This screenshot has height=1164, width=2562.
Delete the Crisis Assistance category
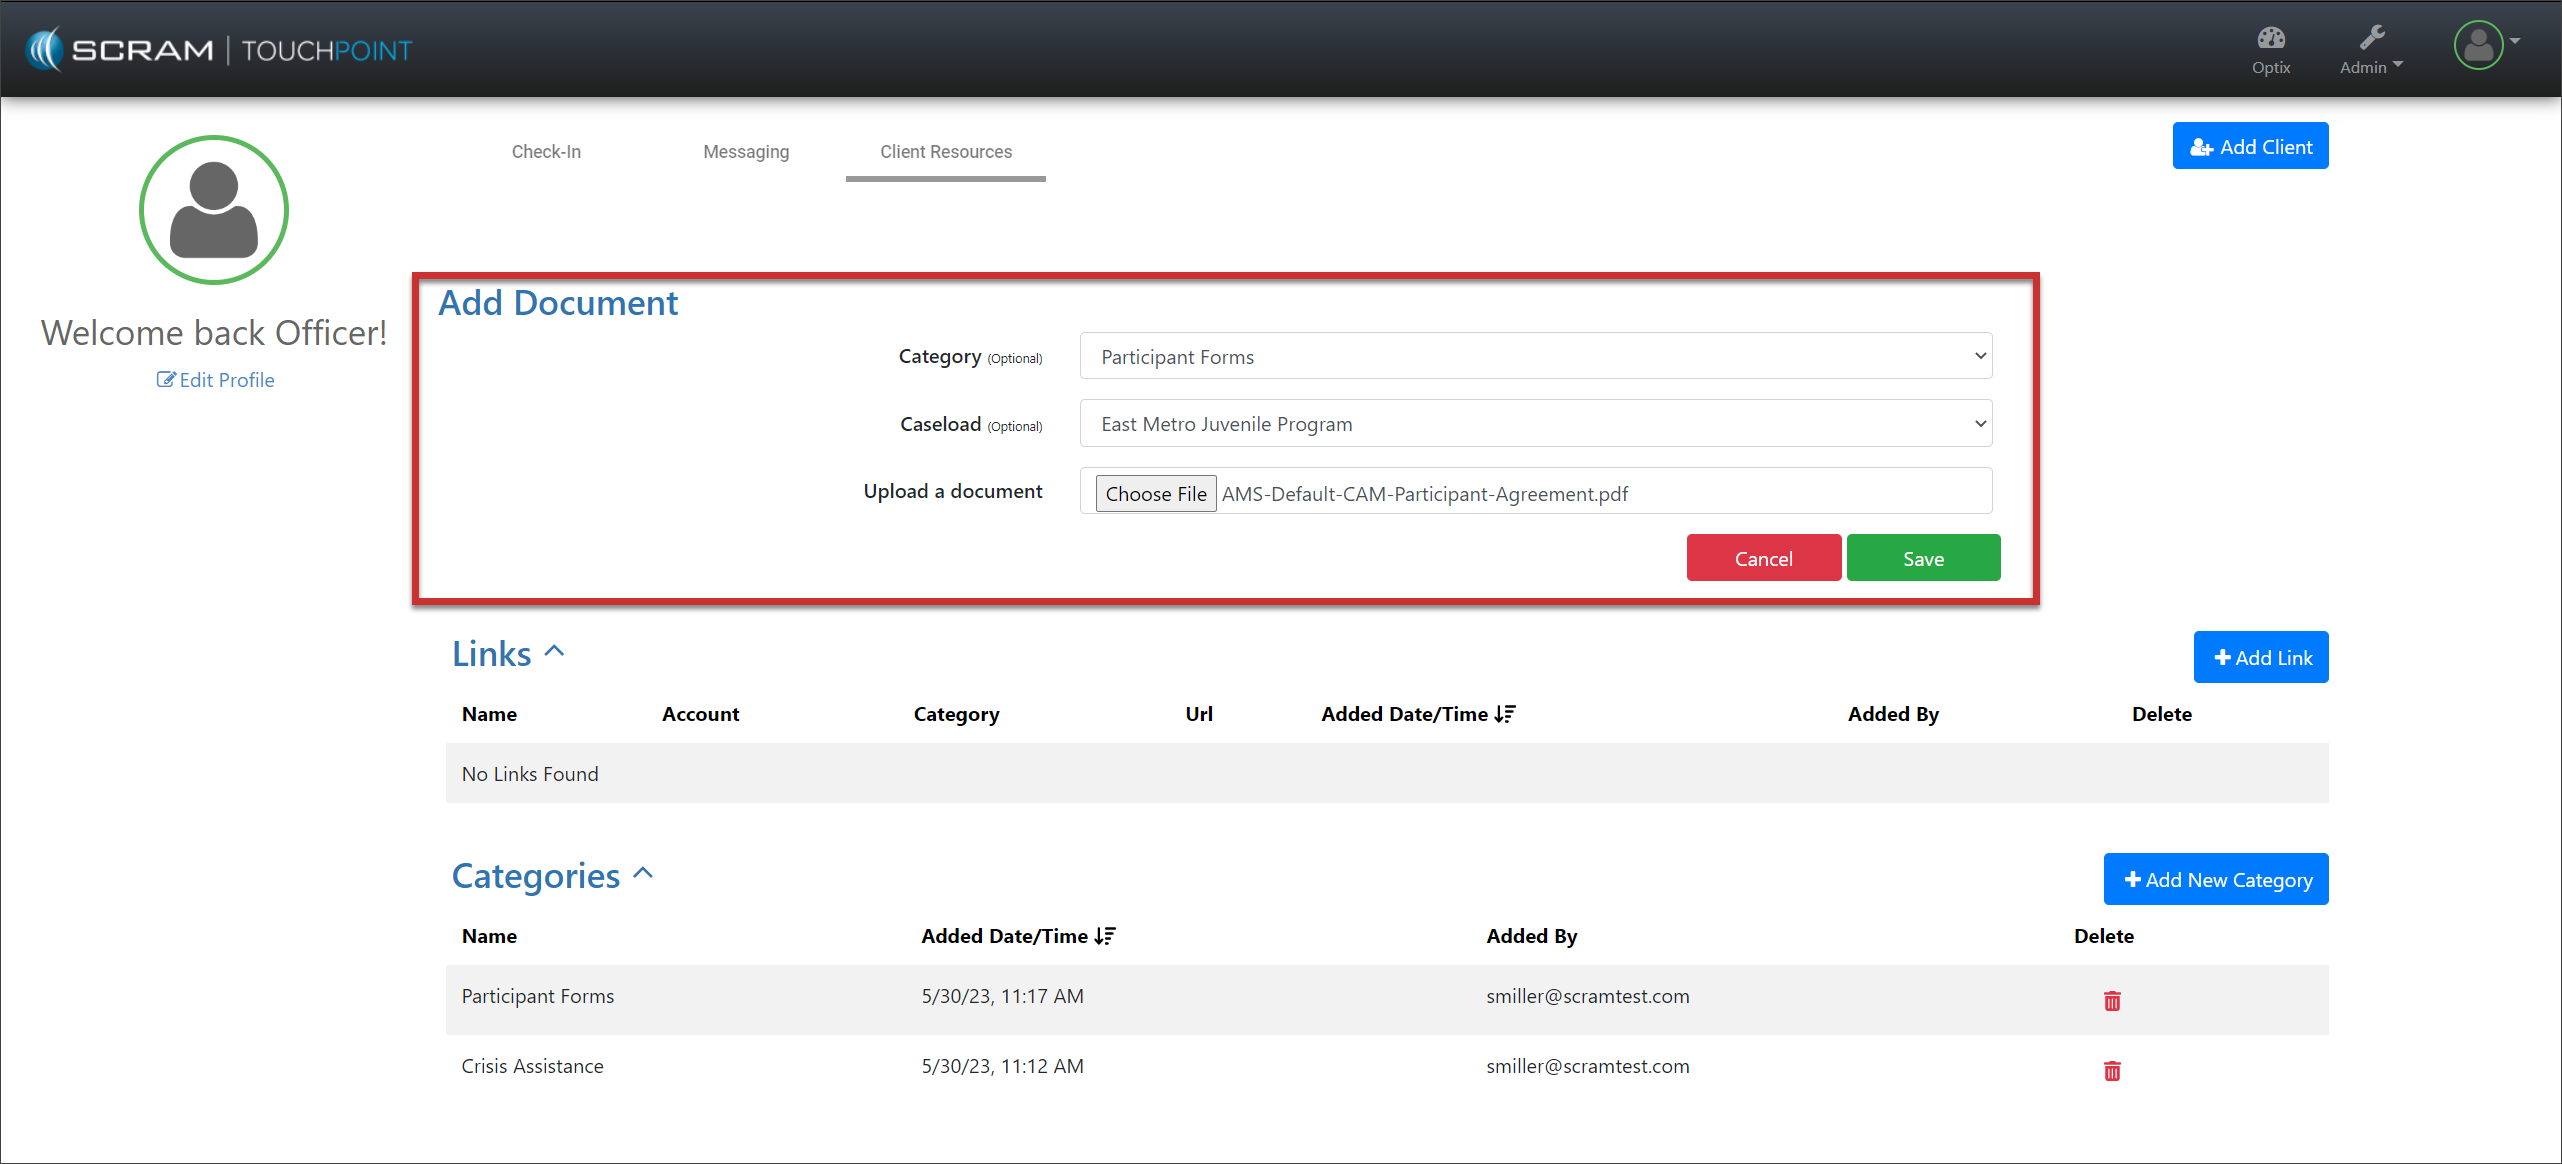coord(2111,1071)
